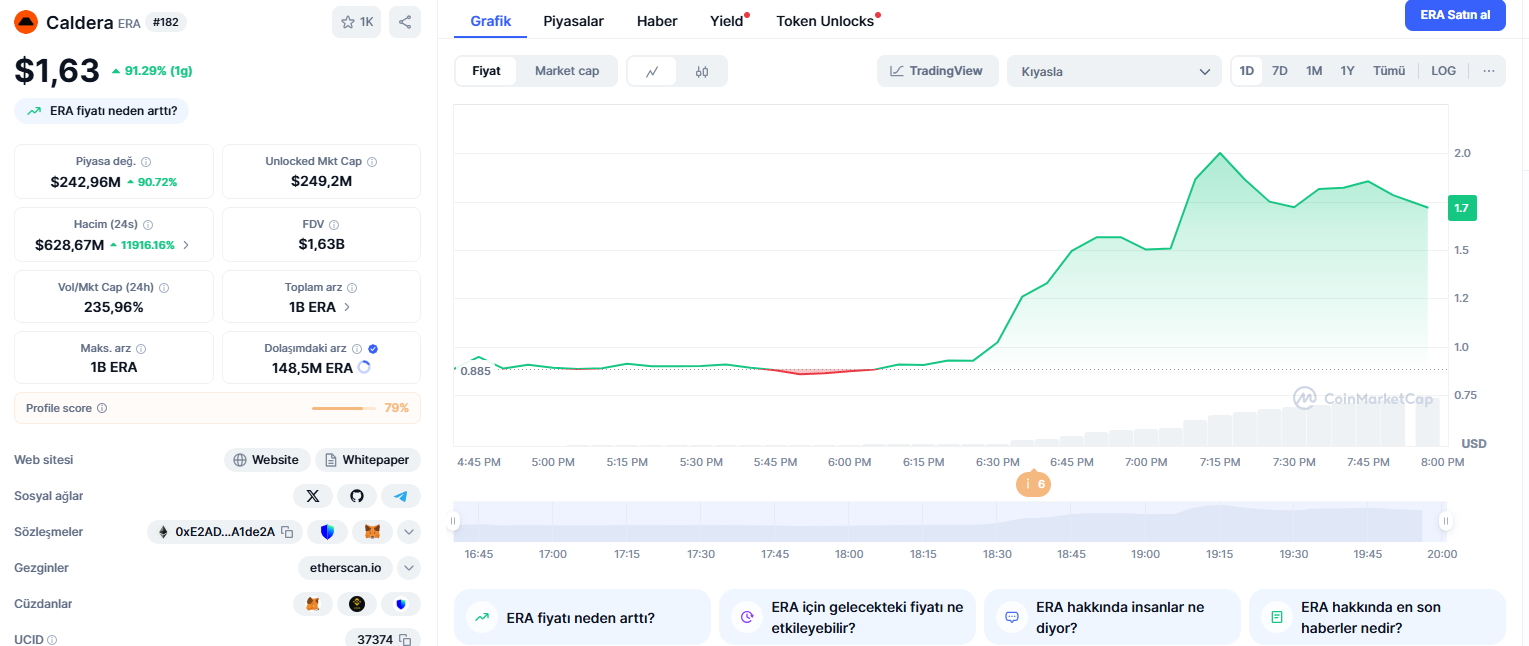Click the info icon beside Unlocked Mkt Cap
The image size is (1529, 646).
372,162
